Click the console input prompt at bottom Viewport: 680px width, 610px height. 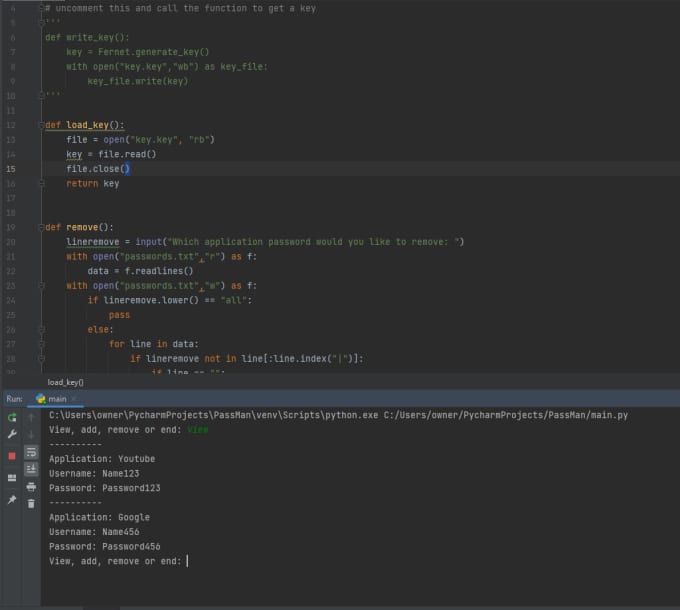pyautogui.click(x=118, y=561)
